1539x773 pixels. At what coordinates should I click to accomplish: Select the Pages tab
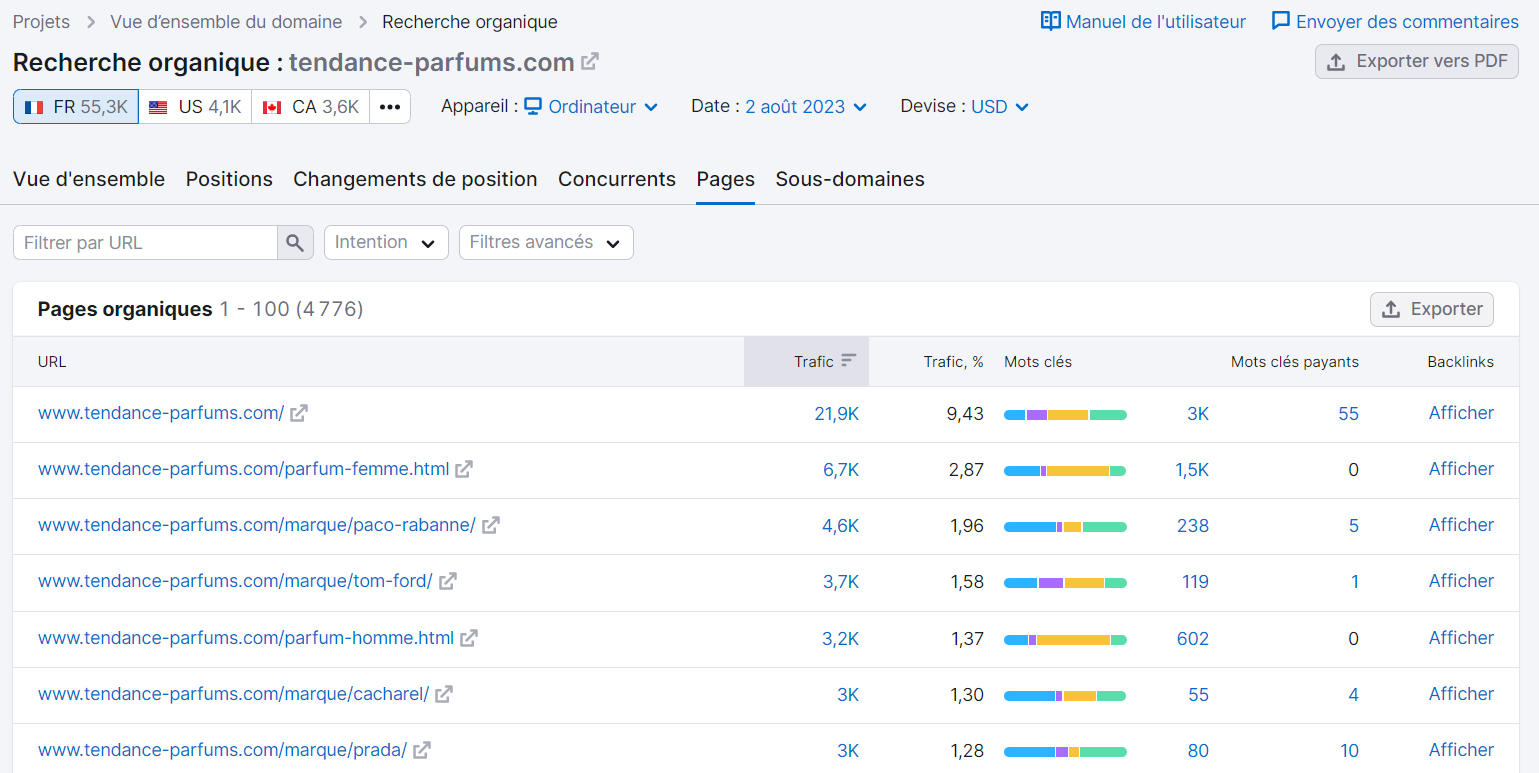point(726,179)
